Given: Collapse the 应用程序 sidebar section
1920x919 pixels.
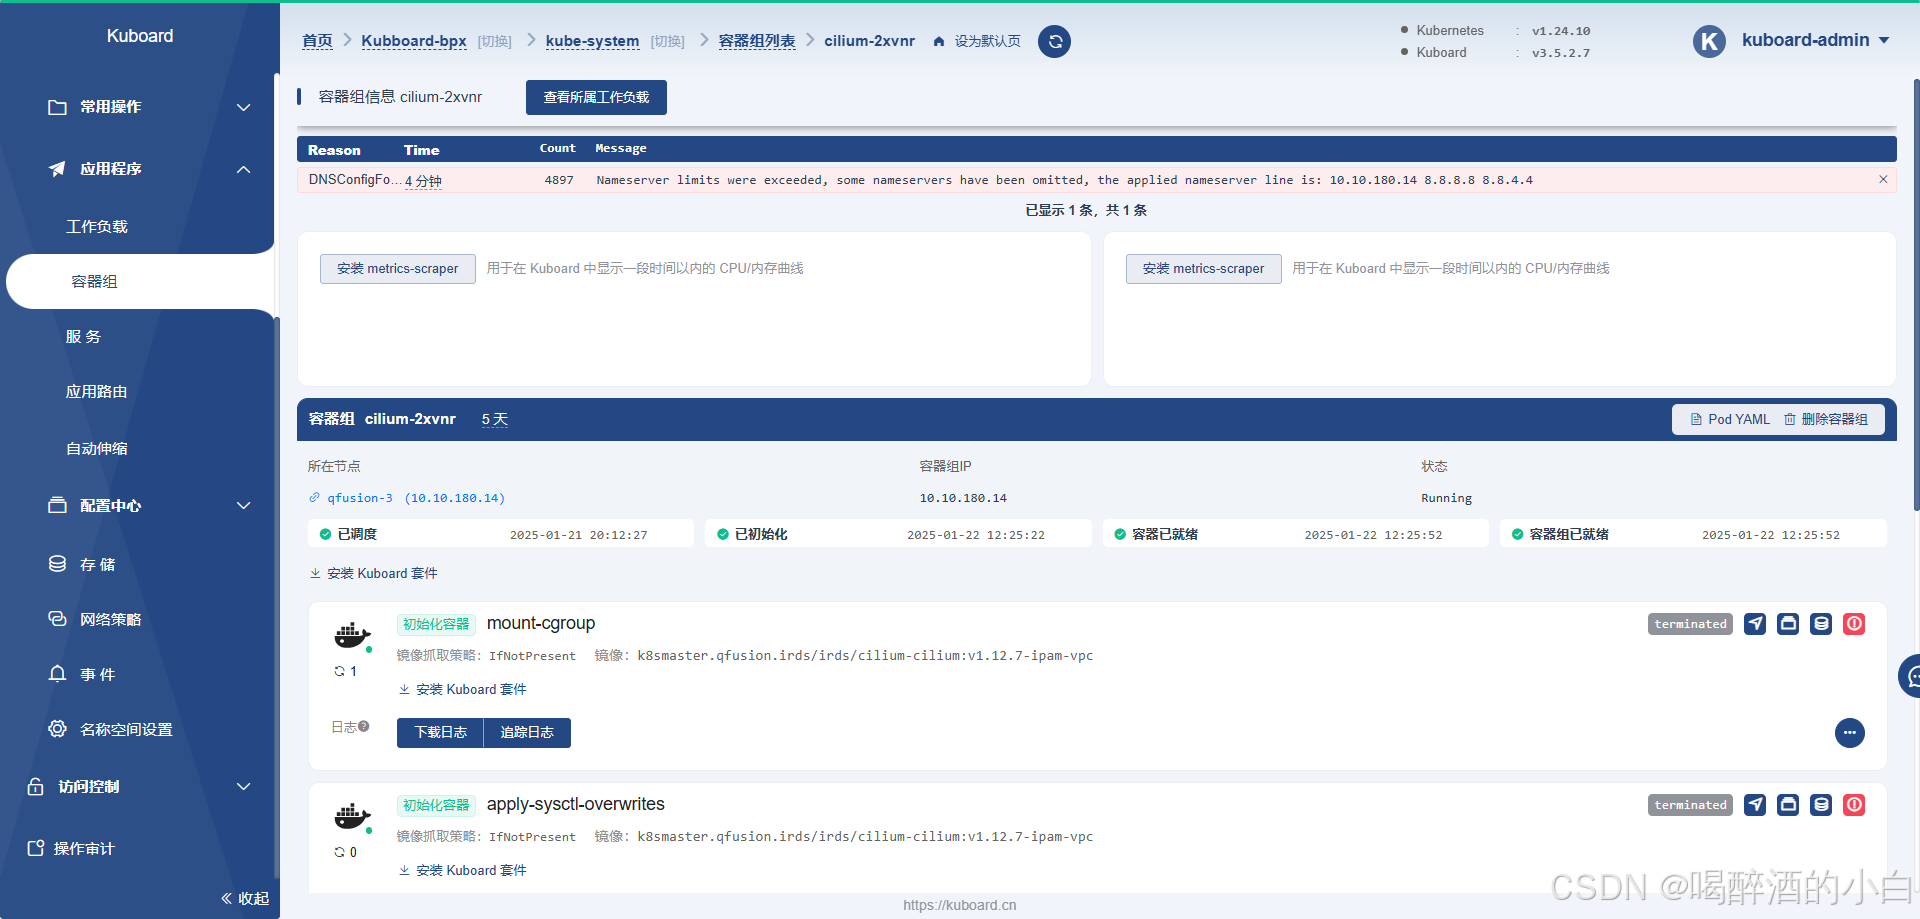Looking at the screenshot, I should [x=243, y=169].
